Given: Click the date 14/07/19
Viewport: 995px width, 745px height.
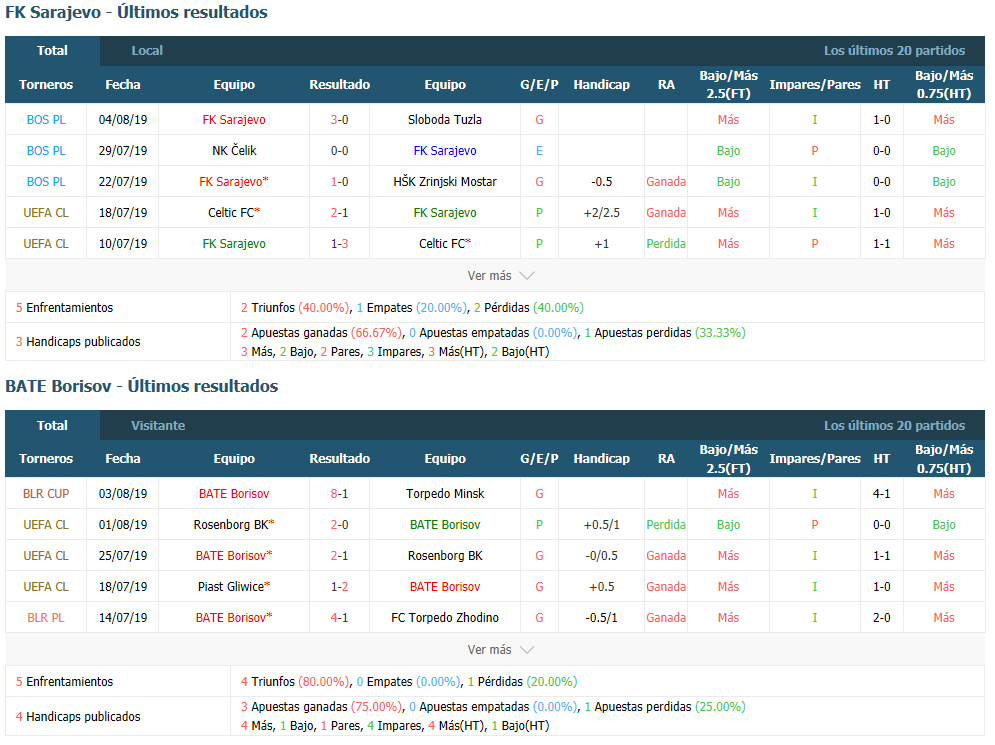Looking at the screenshot, I should pyautogui.click(x=123, y=617).
